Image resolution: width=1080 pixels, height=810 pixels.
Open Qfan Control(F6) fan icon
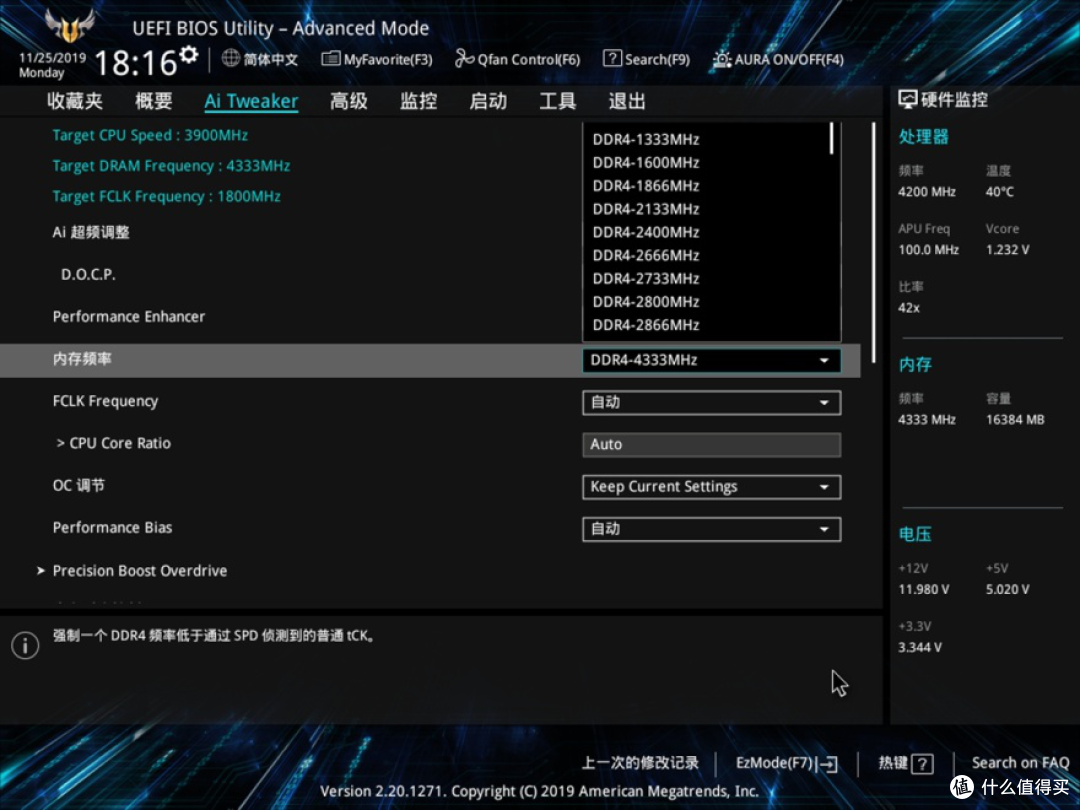[x=464, y=59]
